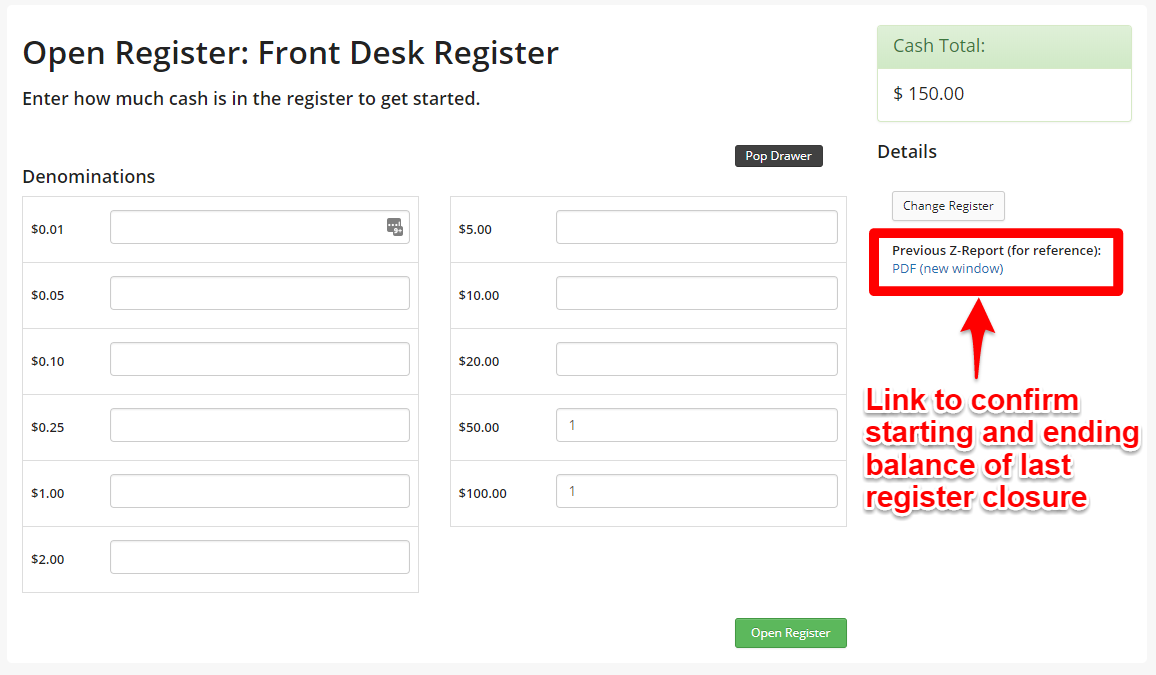Select the $0.10 denomination input
The image size is (1156, 675).
click(x=259, y=359)
